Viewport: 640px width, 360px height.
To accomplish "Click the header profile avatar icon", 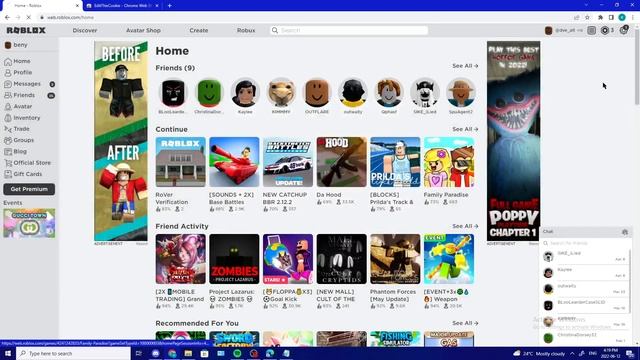I will [549, 31].
